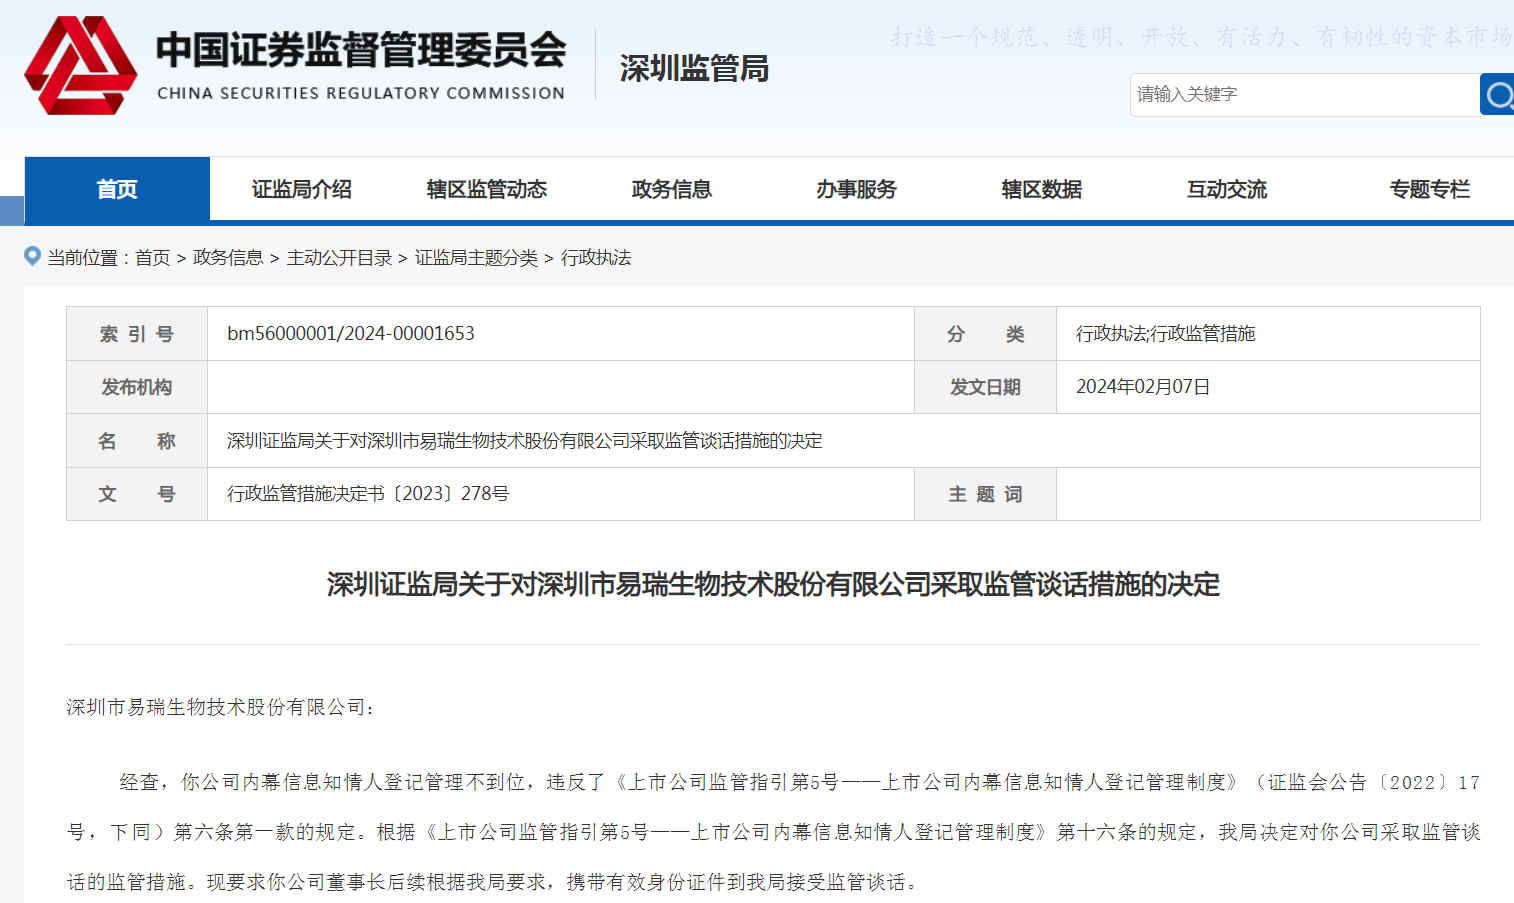
Task: Click the 深圳监管局 header text
Action: point(694,68)
